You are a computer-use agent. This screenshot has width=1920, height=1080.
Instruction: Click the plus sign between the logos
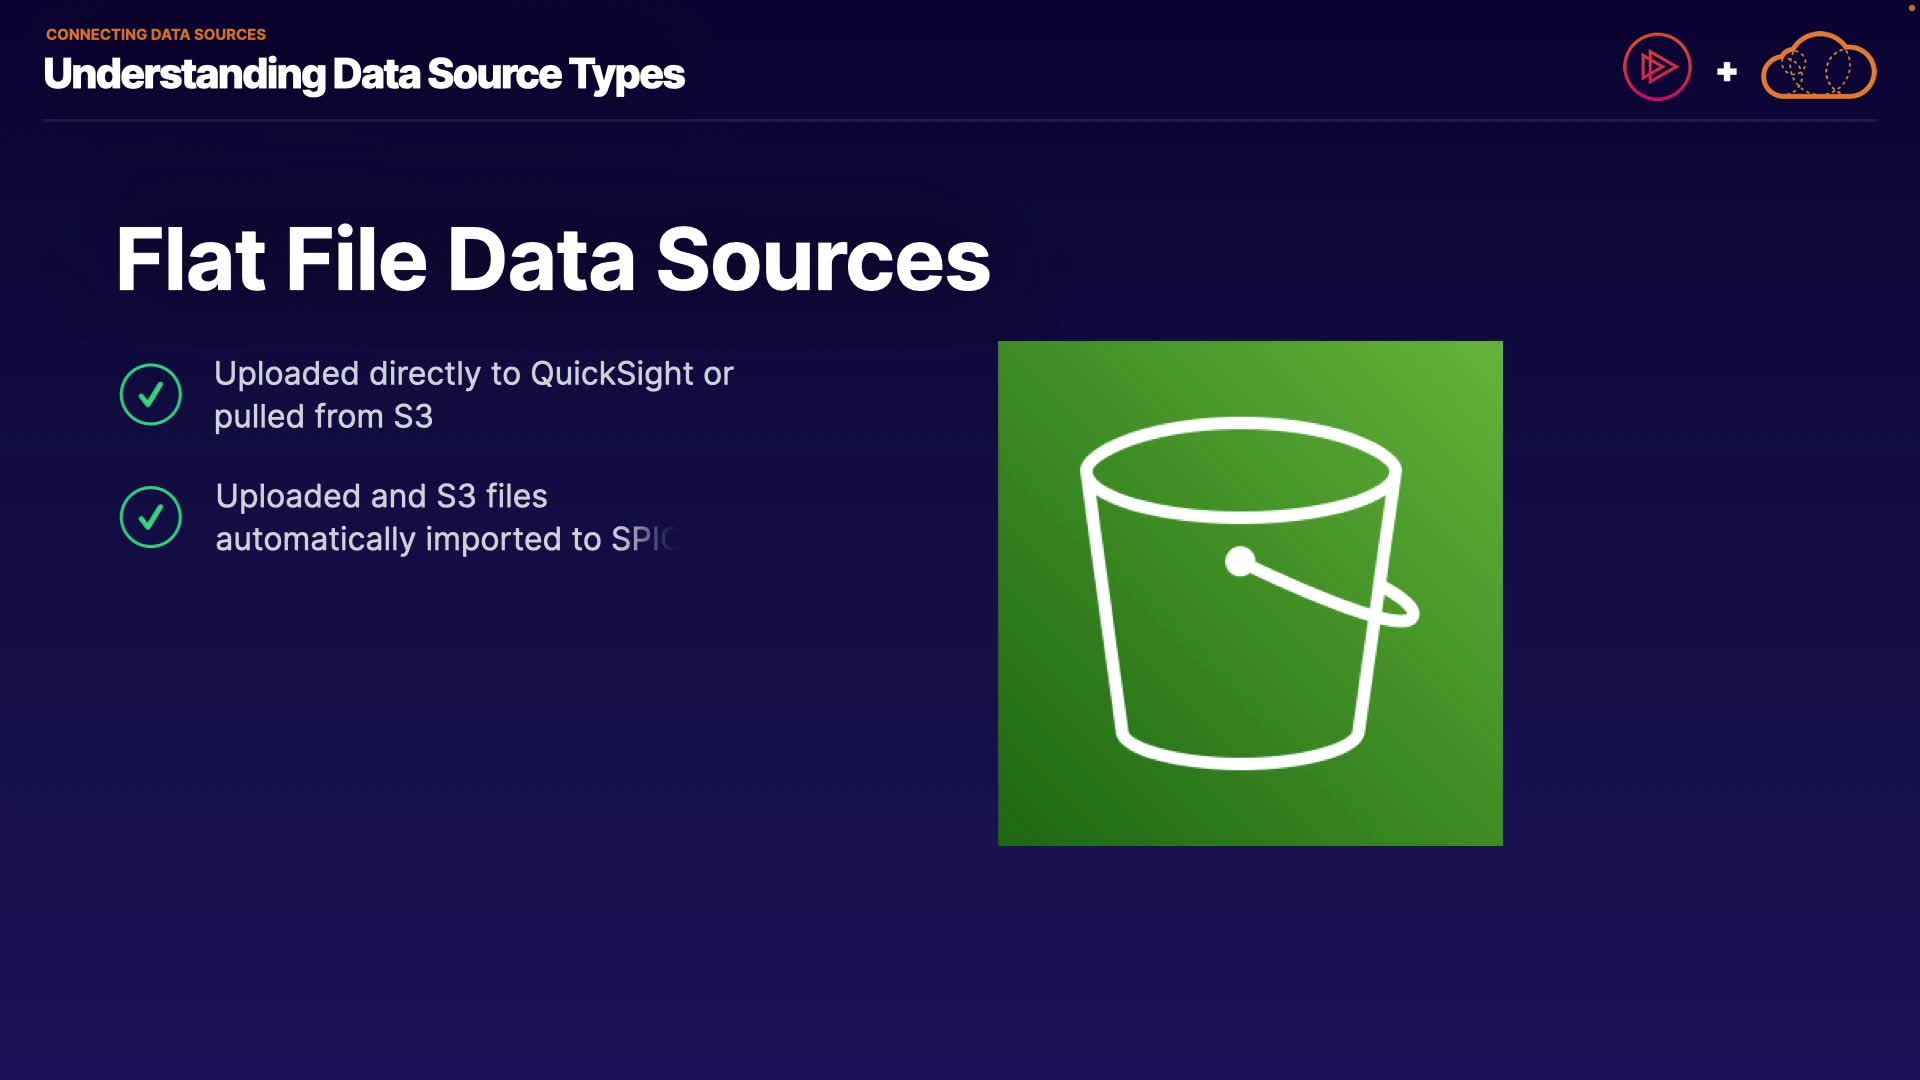1726,72
